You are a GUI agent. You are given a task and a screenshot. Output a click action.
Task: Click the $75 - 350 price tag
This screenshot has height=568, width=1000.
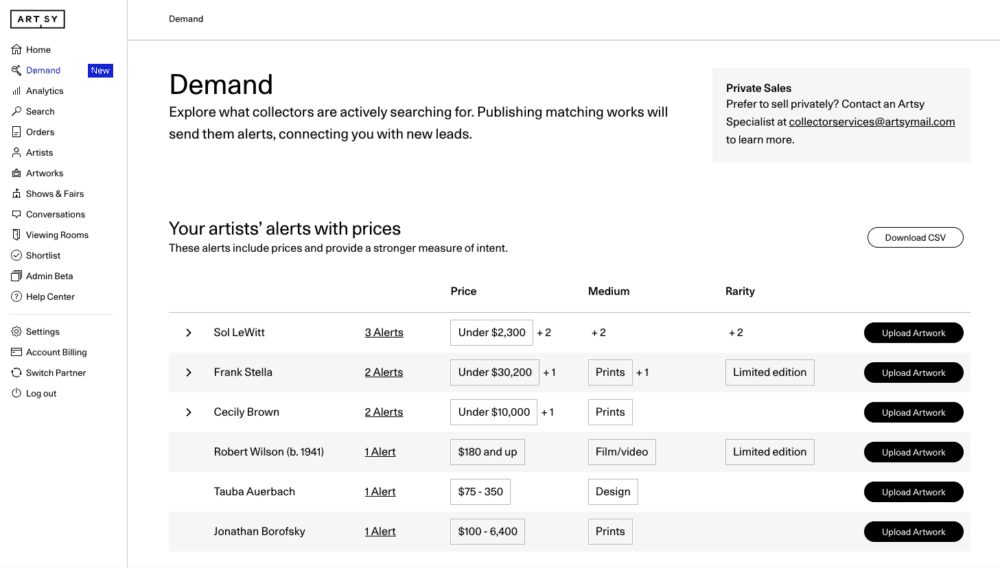coord(480,492)
